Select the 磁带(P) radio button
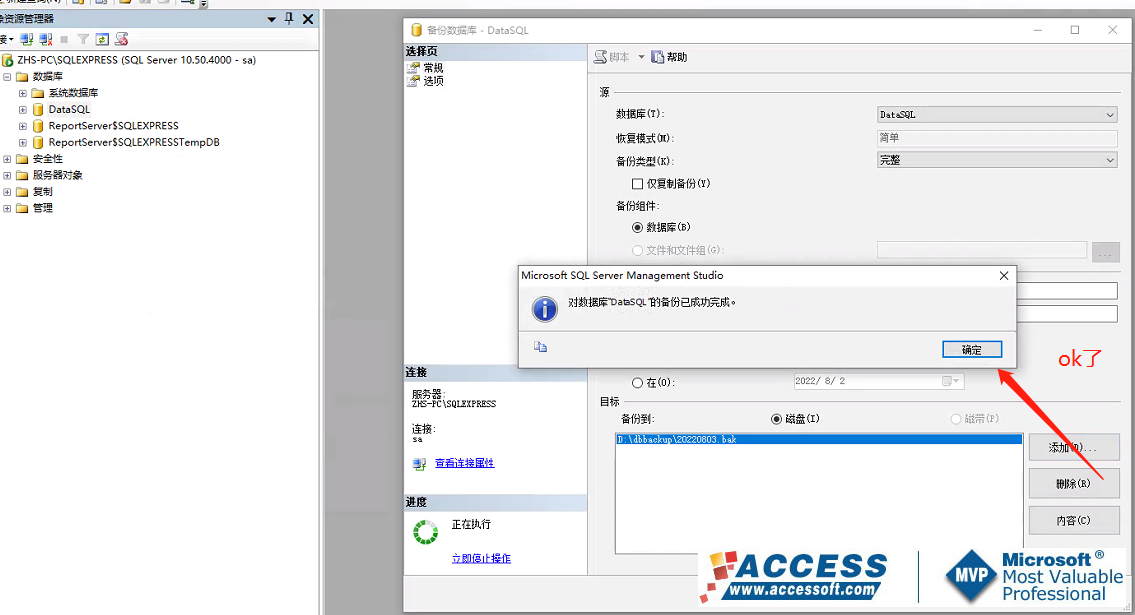 pyautogui.click(x=955, y=419)
